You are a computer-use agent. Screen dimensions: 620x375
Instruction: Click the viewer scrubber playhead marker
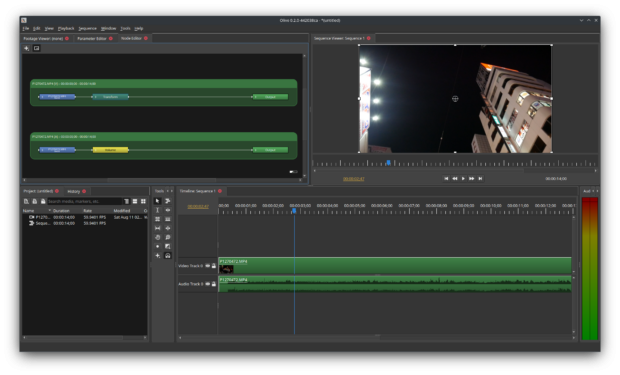pos(389,163)
